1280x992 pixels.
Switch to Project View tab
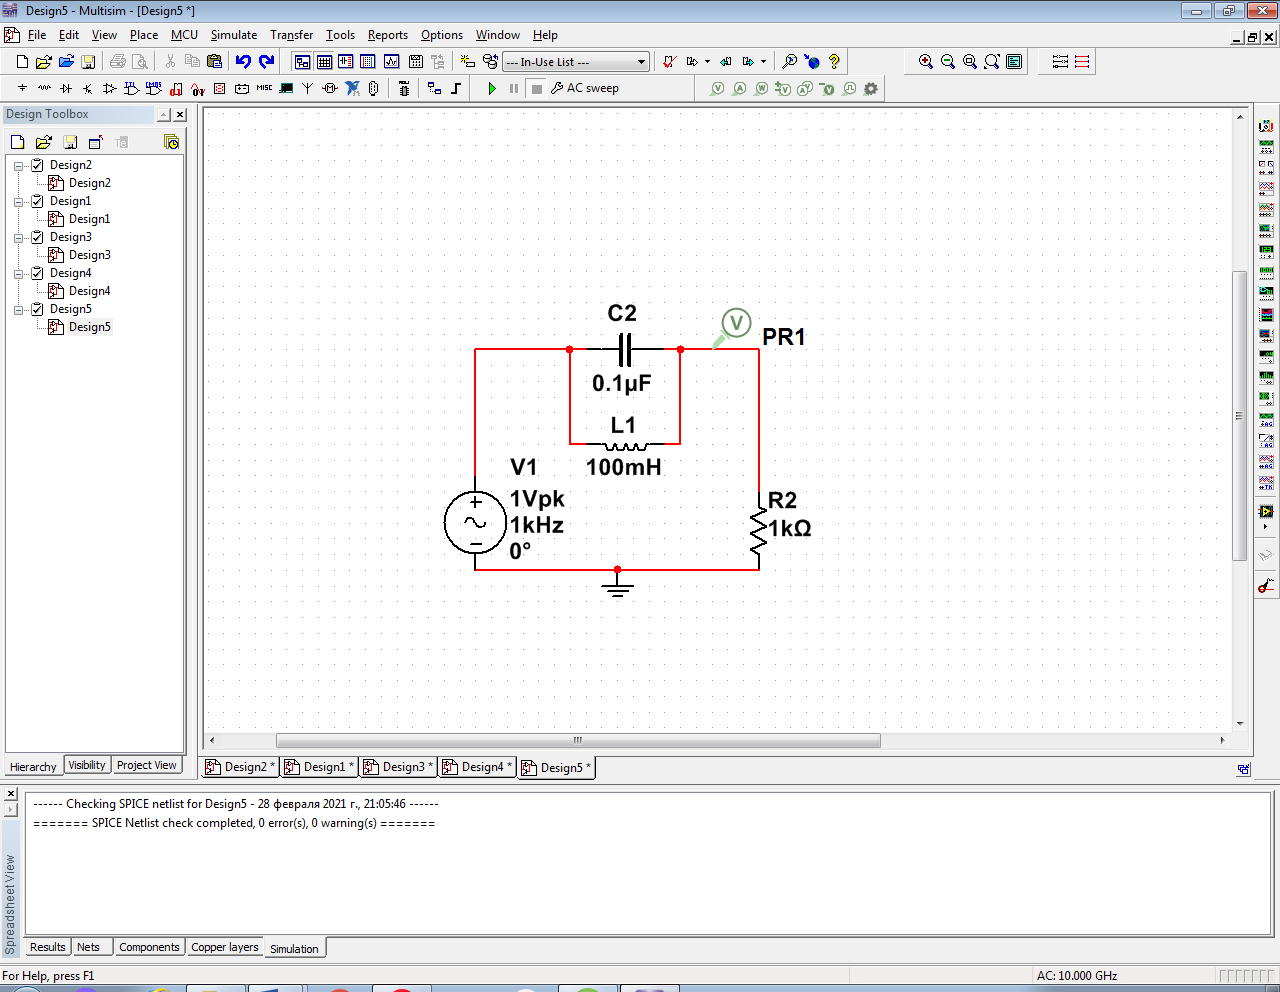click(x=146, y=765)
